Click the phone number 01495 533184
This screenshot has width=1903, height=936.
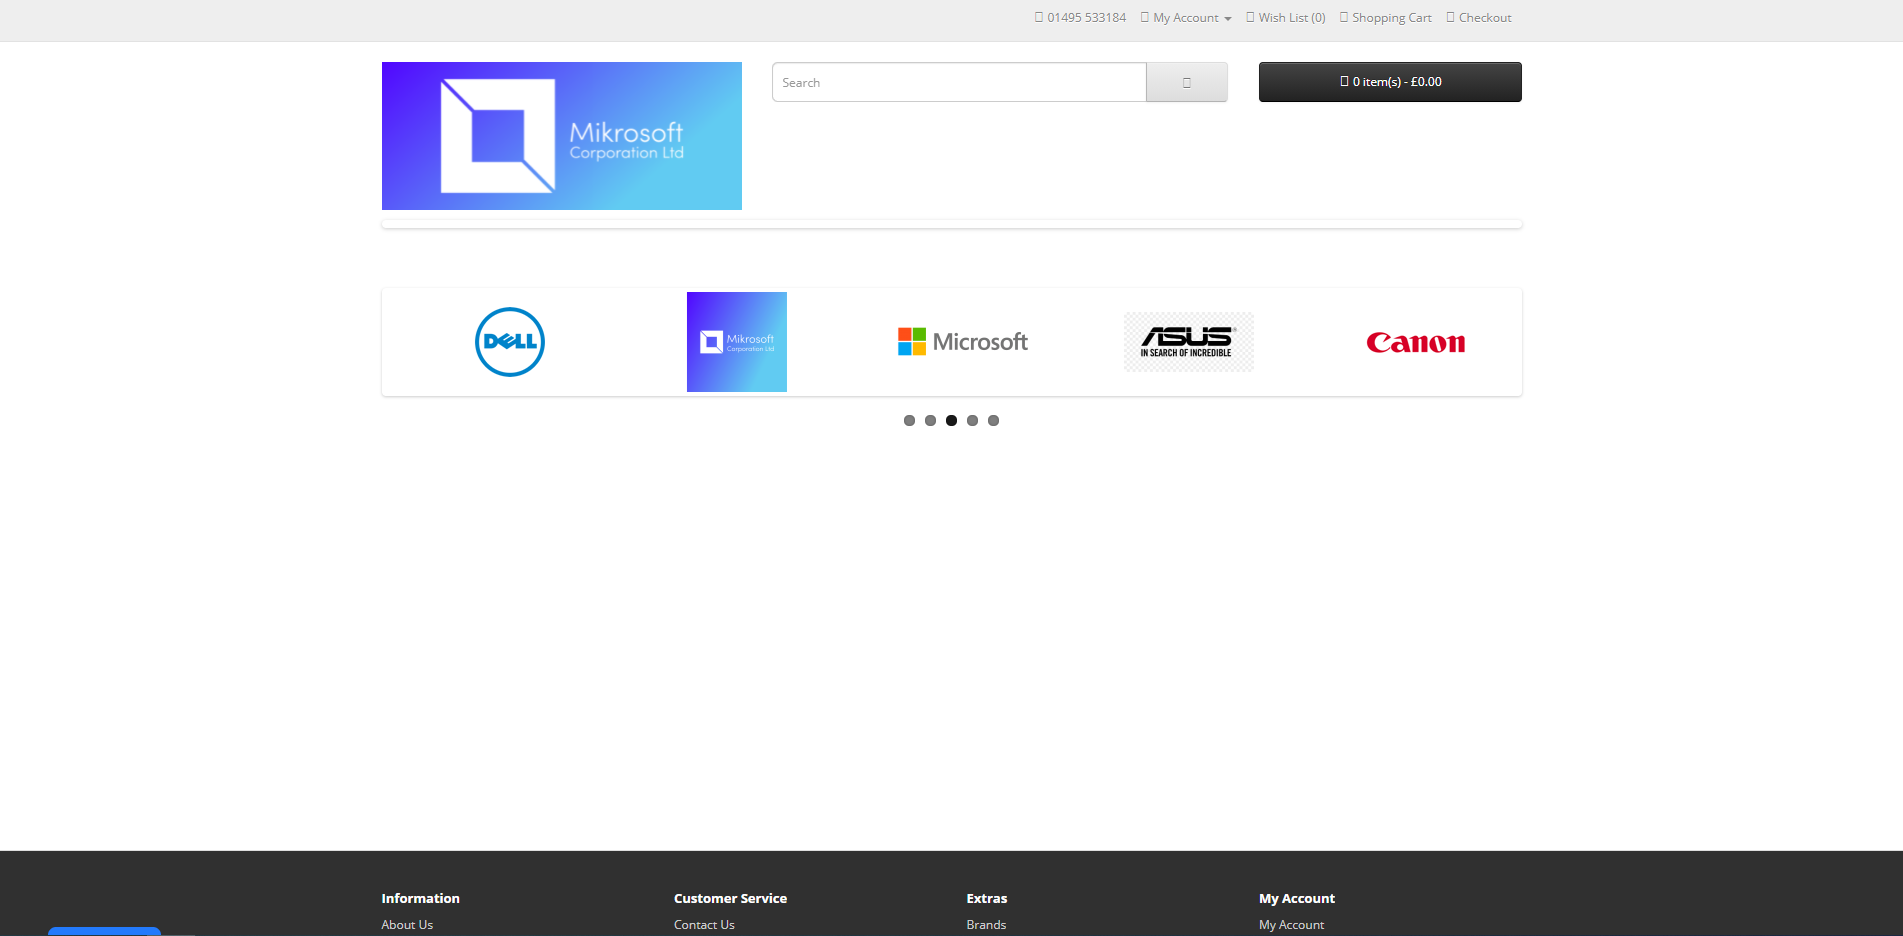click(1085, 18)
